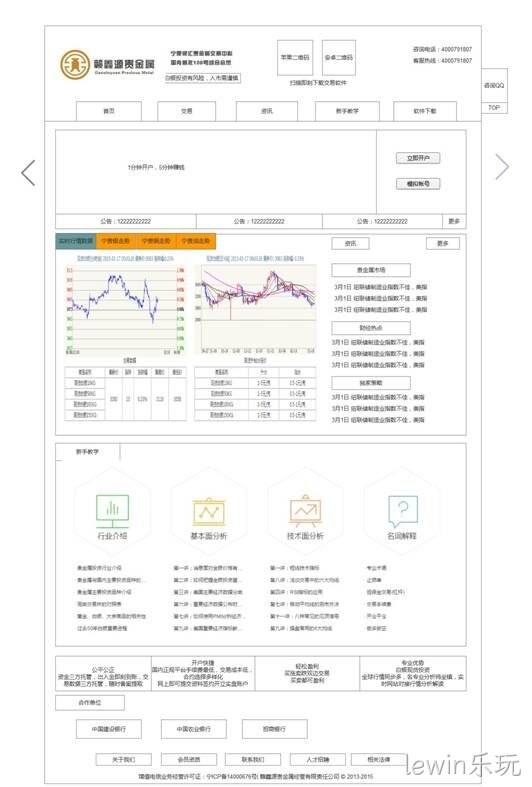Image resolution: width=532 pixels, height=787 pixels.
Task: Click the 咨询QQ side button
Action: pos(494,86)
